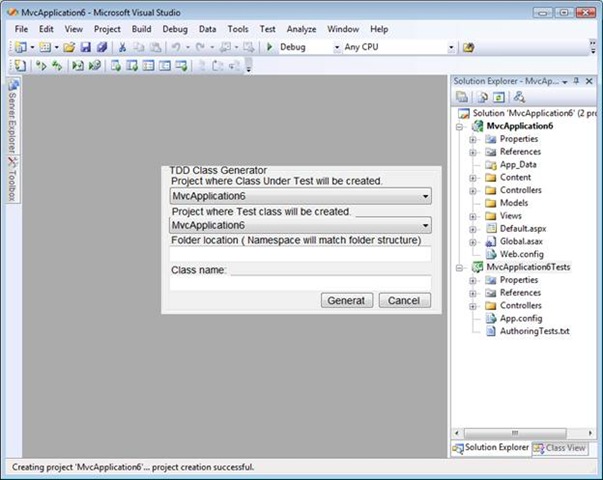This screenshot has width=603, height=480.
Task: Click Refresh icon in Solution Explorer toolbar
Action: click(x=499, y=97)
